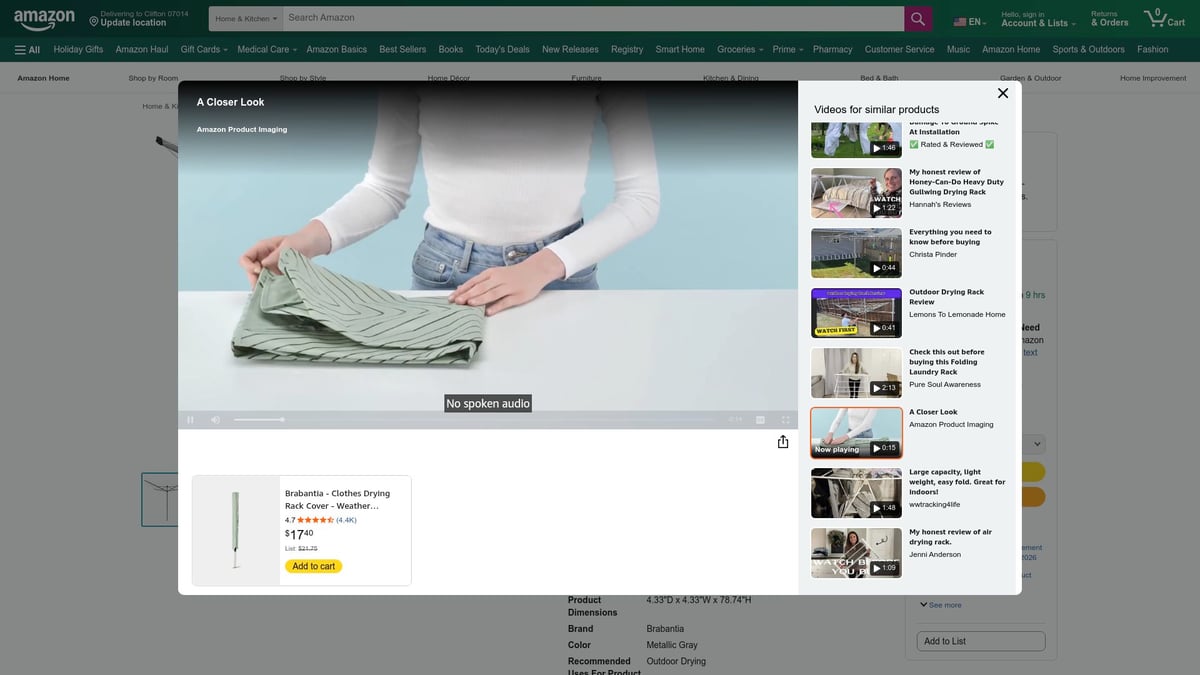Click the magnifier search button
Image resolution: width=1200 pixels, height=675 pixels.
pos(918,18)
